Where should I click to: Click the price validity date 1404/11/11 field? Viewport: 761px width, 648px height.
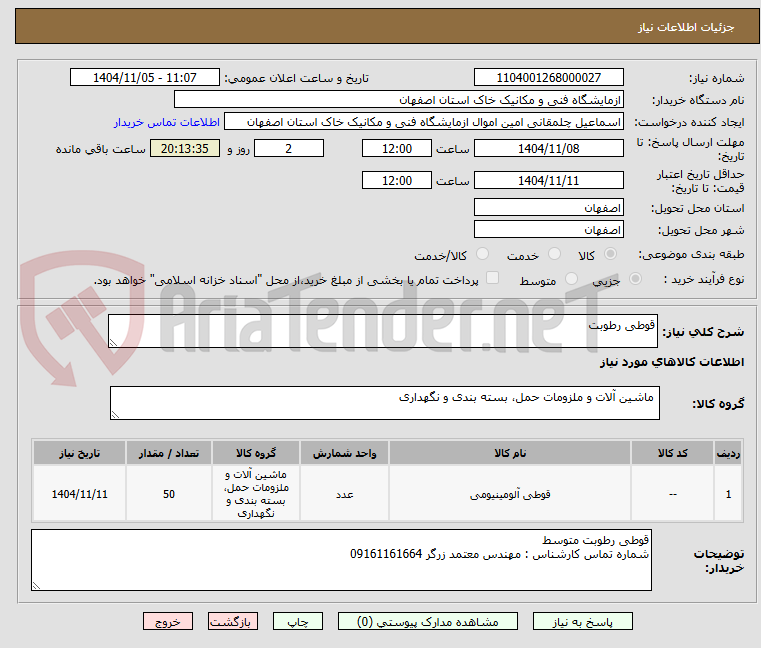[x=548, y=181]
